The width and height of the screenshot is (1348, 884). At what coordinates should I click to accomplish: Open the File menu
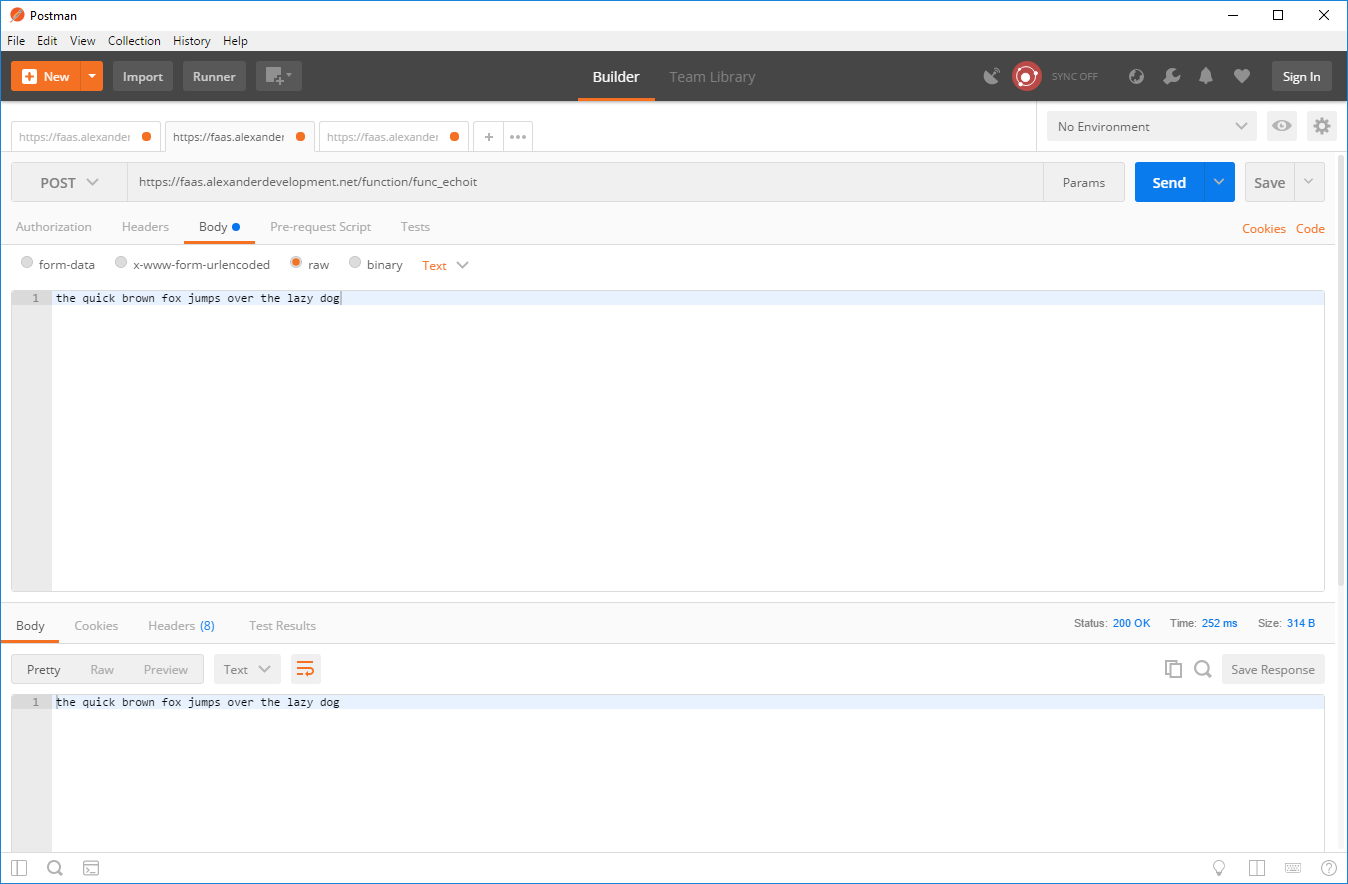click(16, 41)
